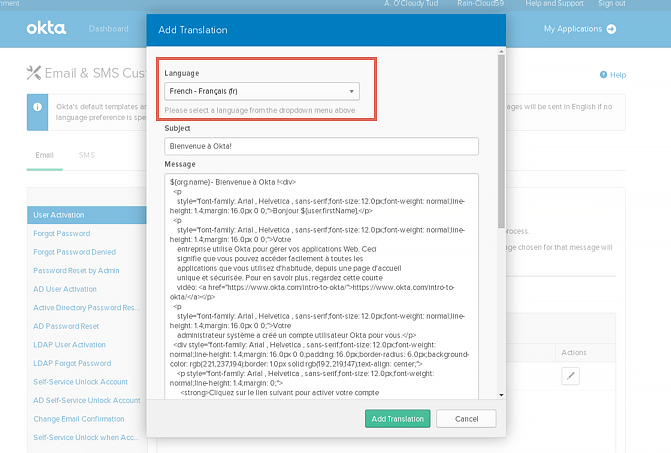Select Self-Service Unlock when Acc... template
The width and height of the screenshot is (671, 453).
[86, 437]
